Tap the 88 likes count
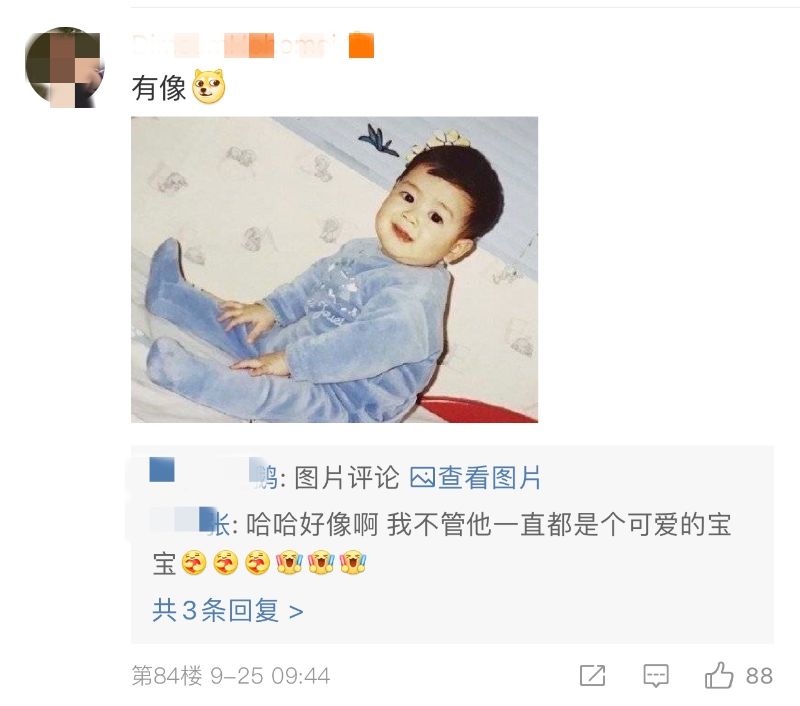 tap(759, 676)
